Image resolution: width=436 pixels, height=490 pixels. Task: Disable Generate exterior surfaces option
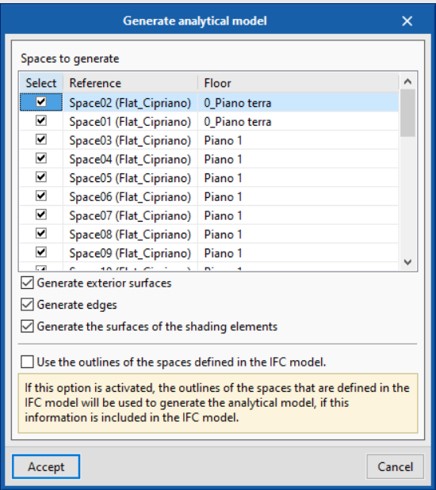tap(27, 283)
